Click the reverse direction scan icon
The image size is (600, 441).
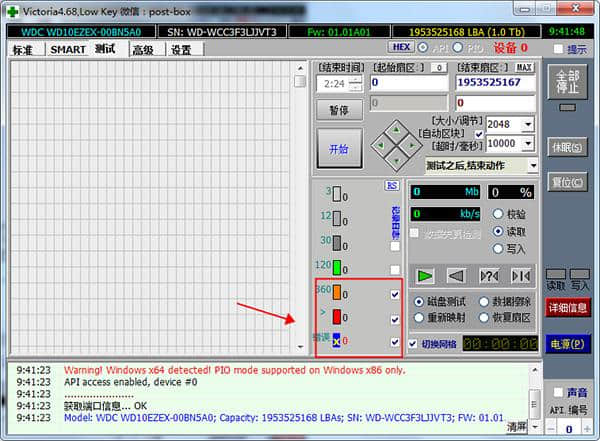[x=457, y=275]
